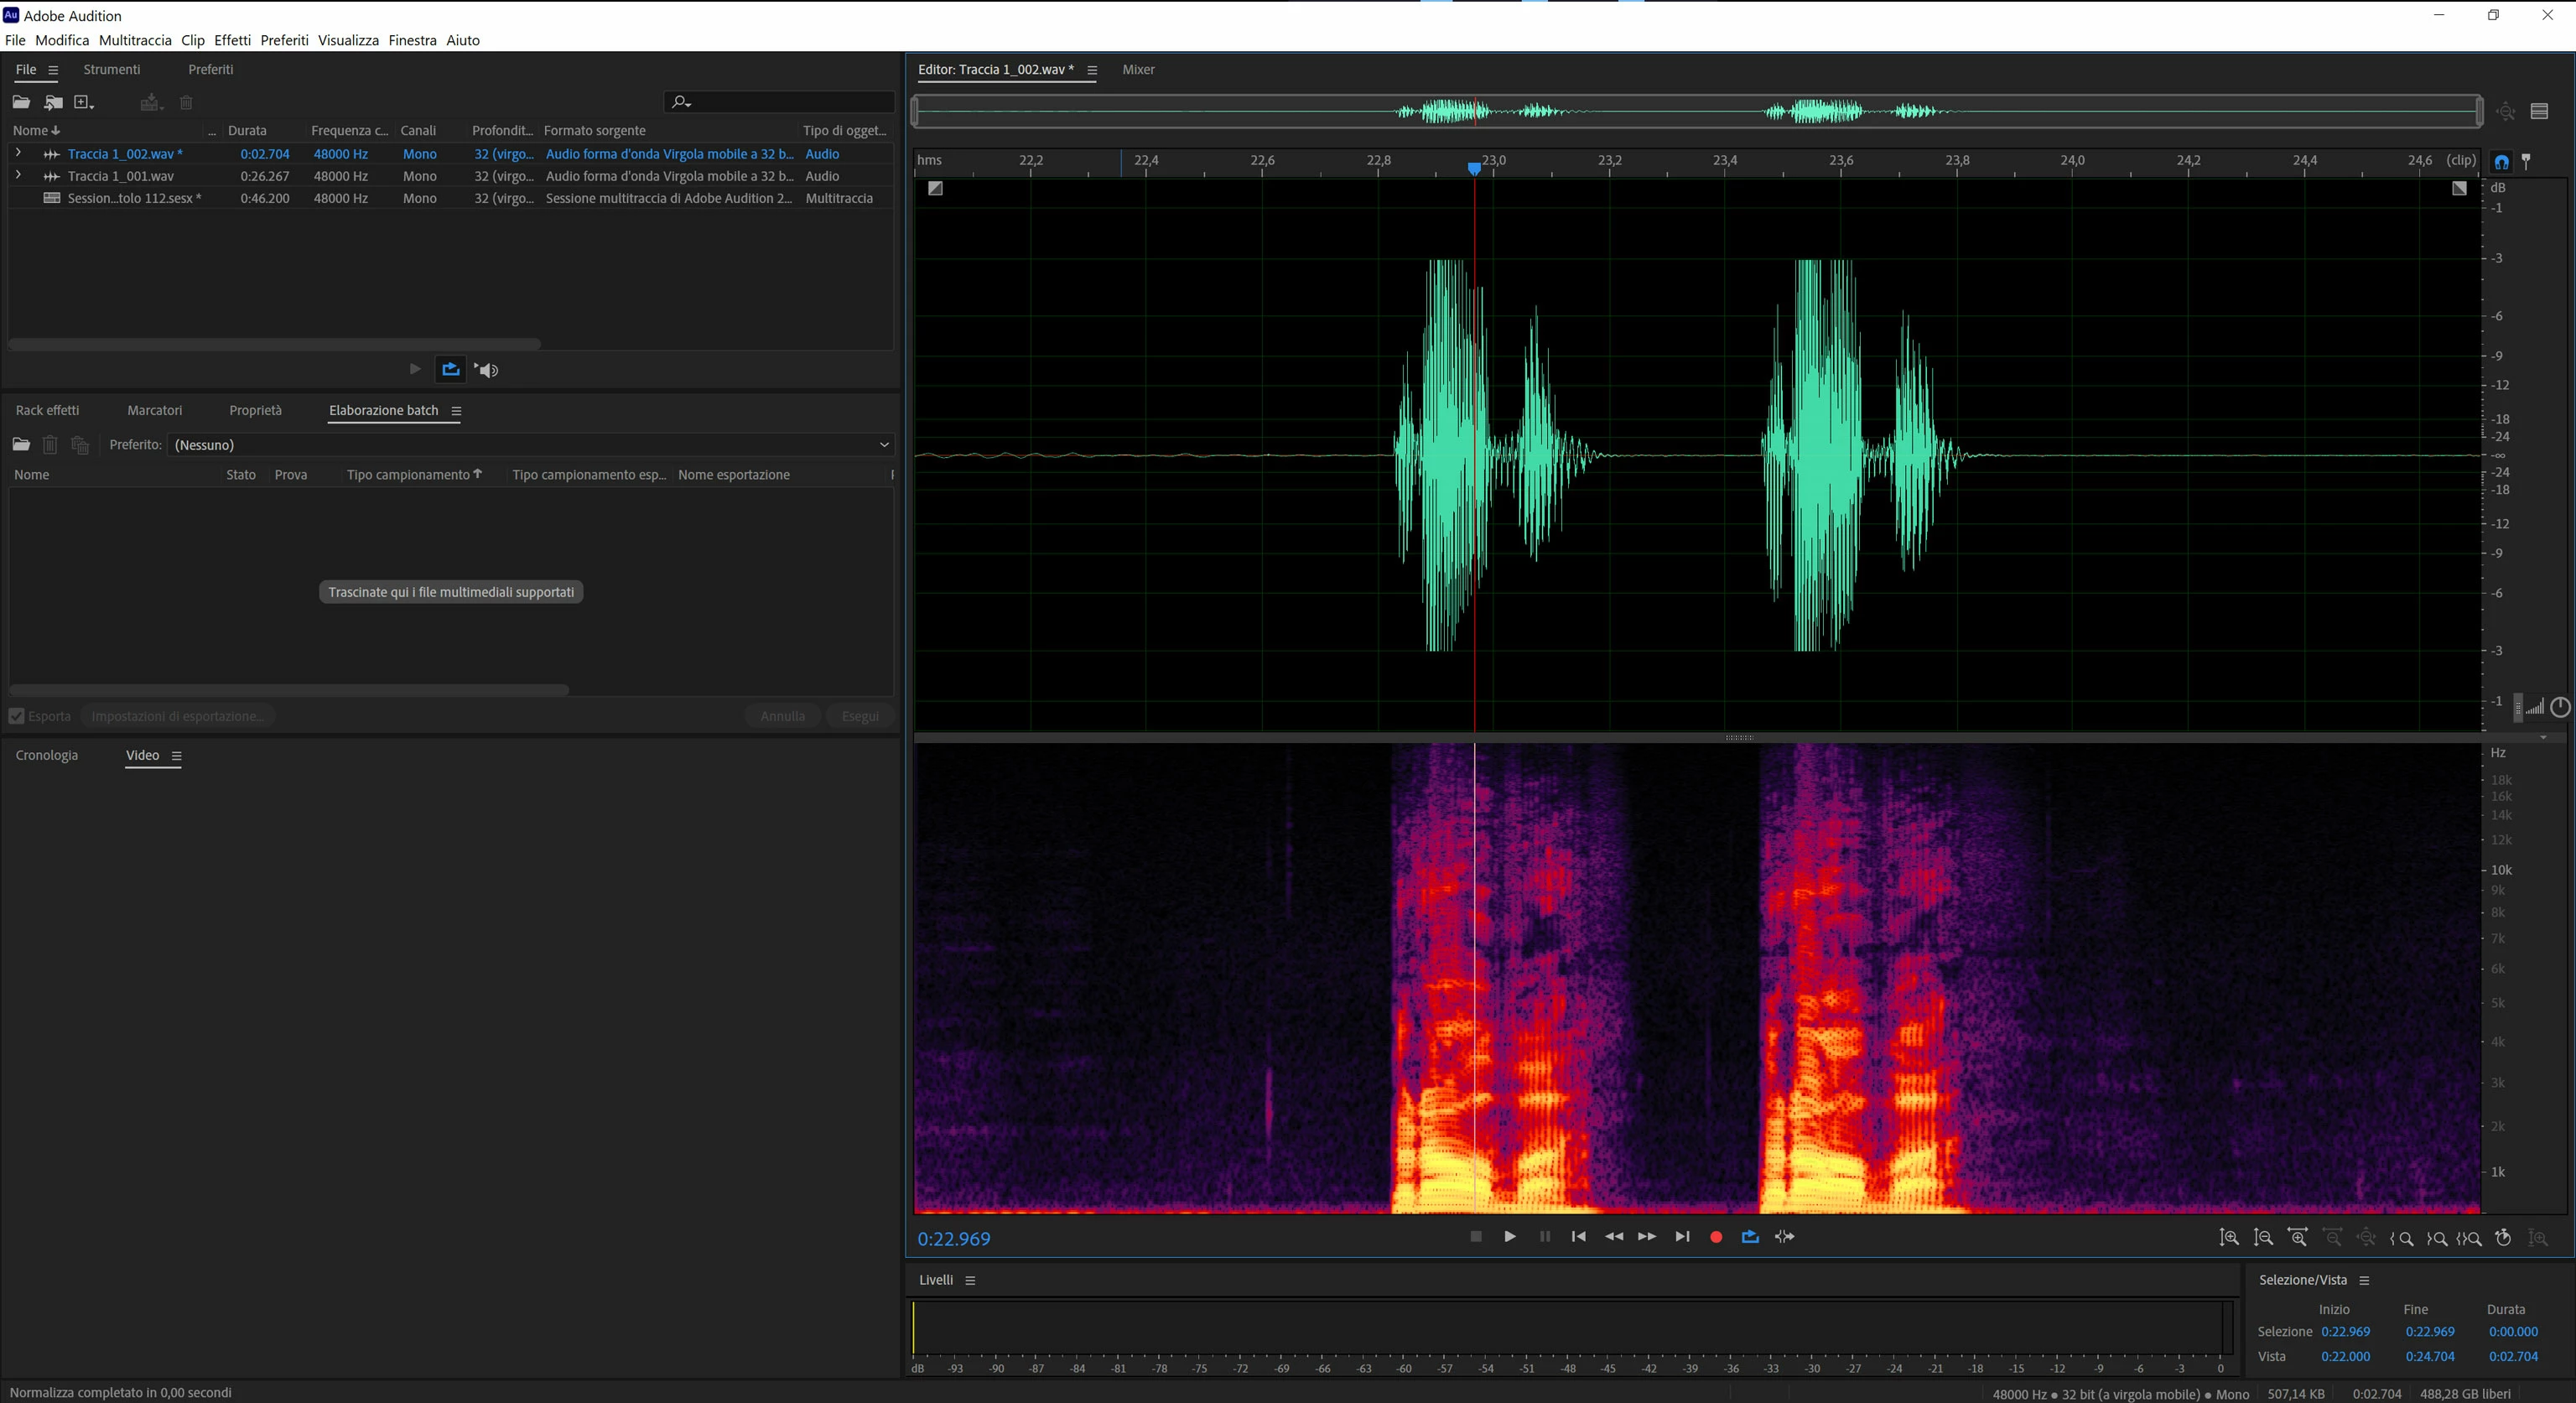The image size is (2576, 1403).
Task: Toggle Auto-play speaker icon in Files panel
Action: [487, 370]
